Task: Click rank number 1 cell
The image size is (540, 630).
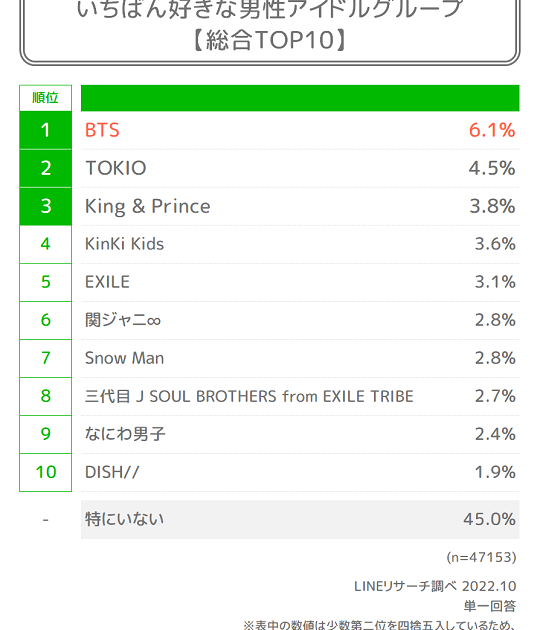Action: pos(45,130)
